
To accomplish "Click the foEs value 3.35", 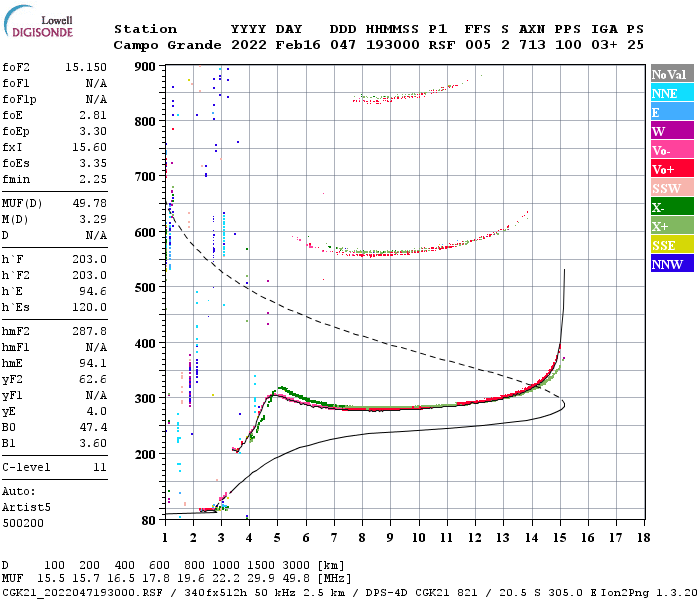I will [93, 163].
